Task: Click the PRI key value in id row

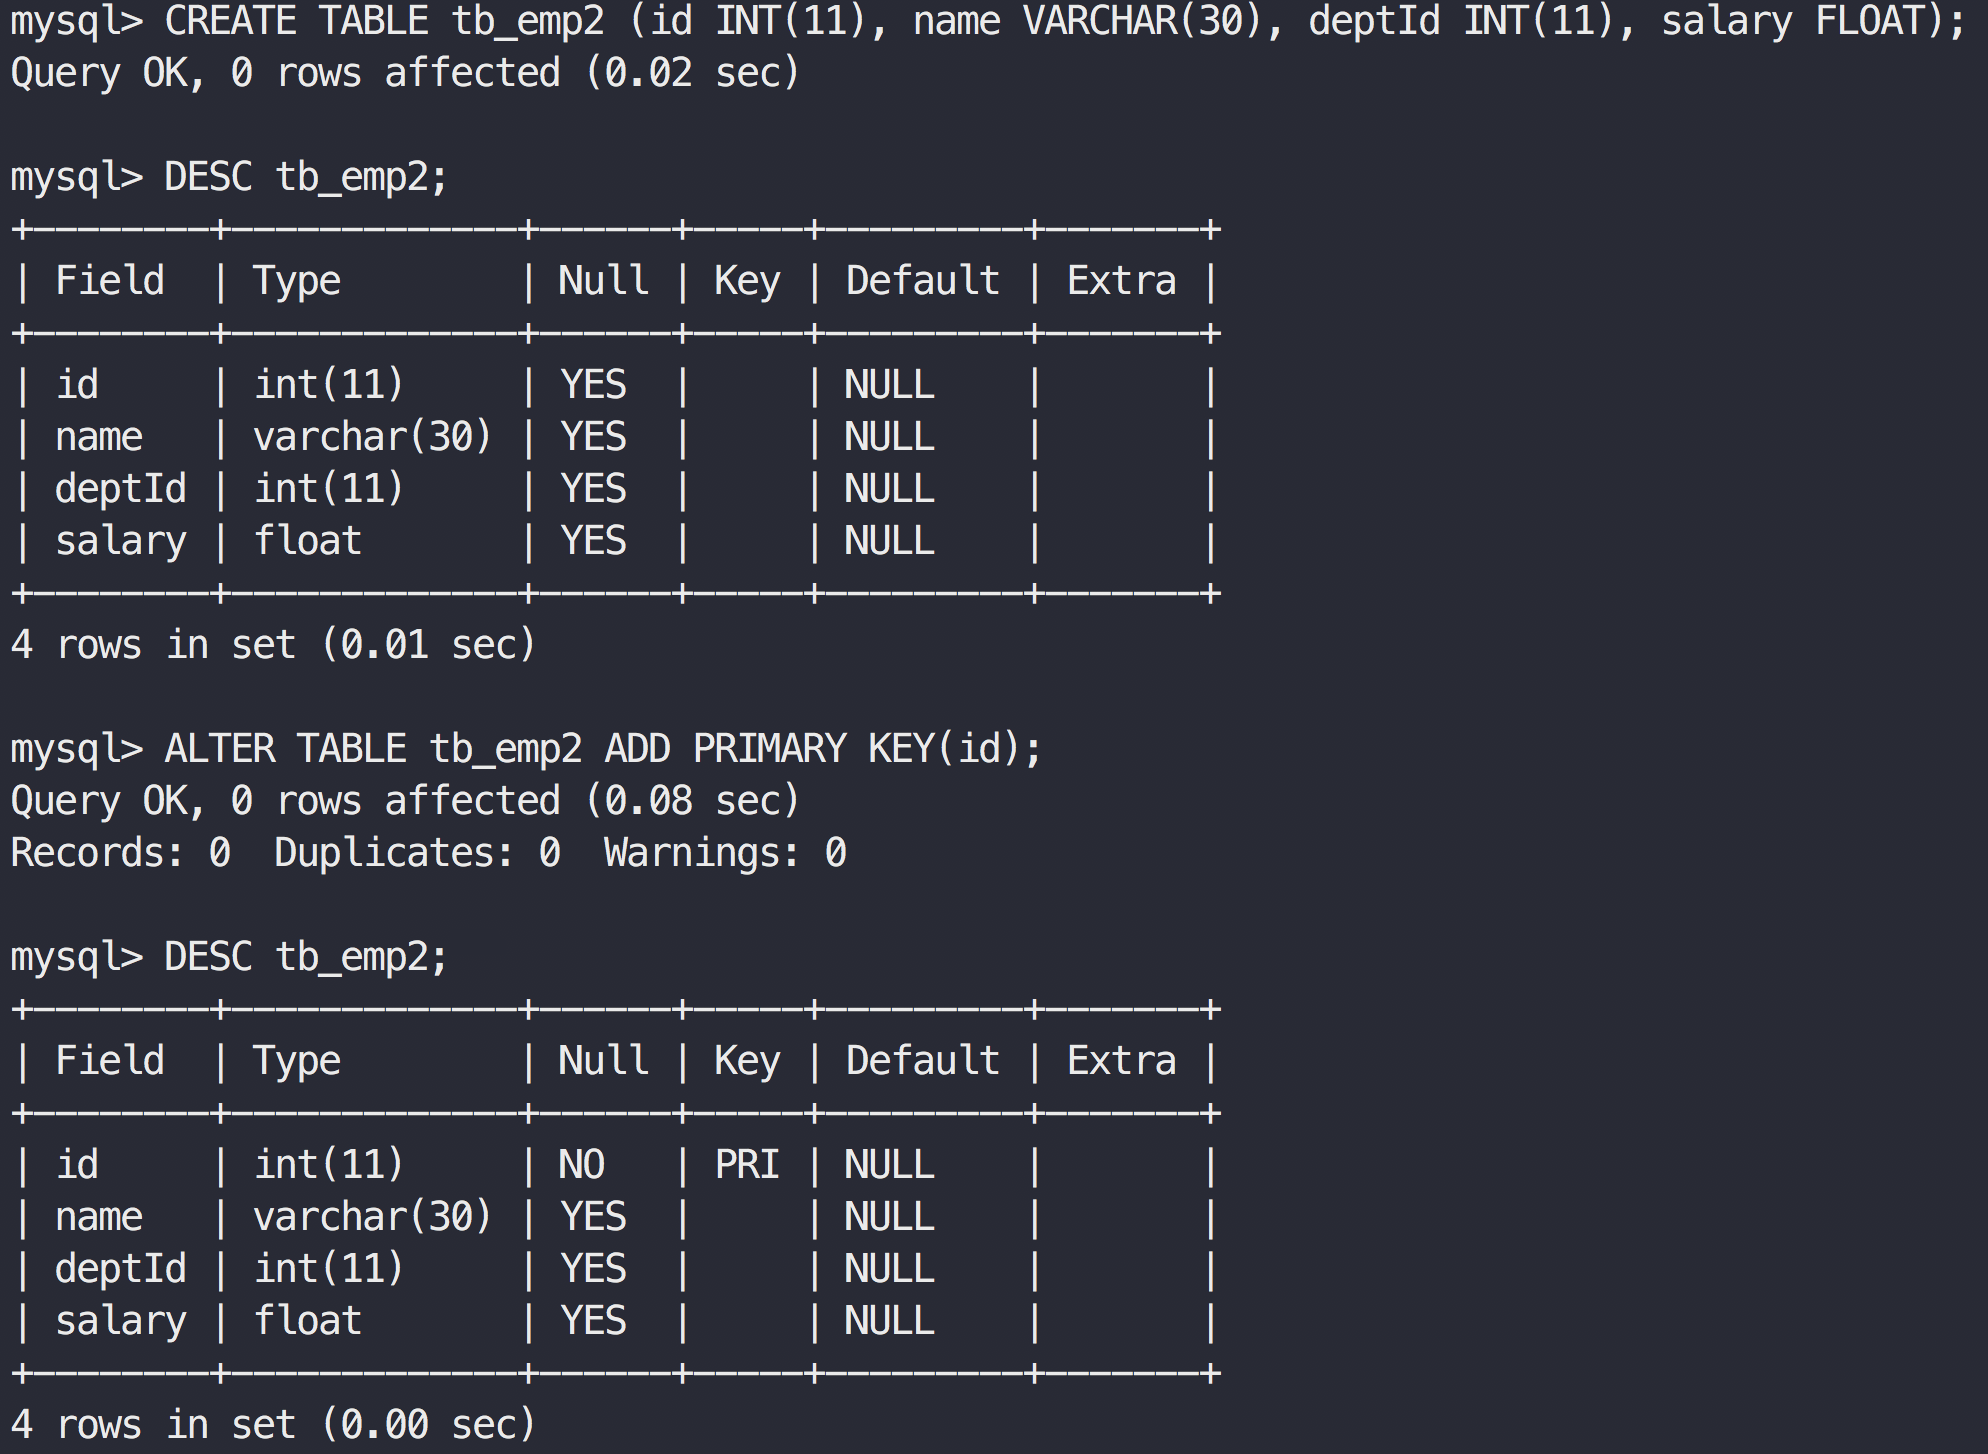Action: coord(747,1165)
